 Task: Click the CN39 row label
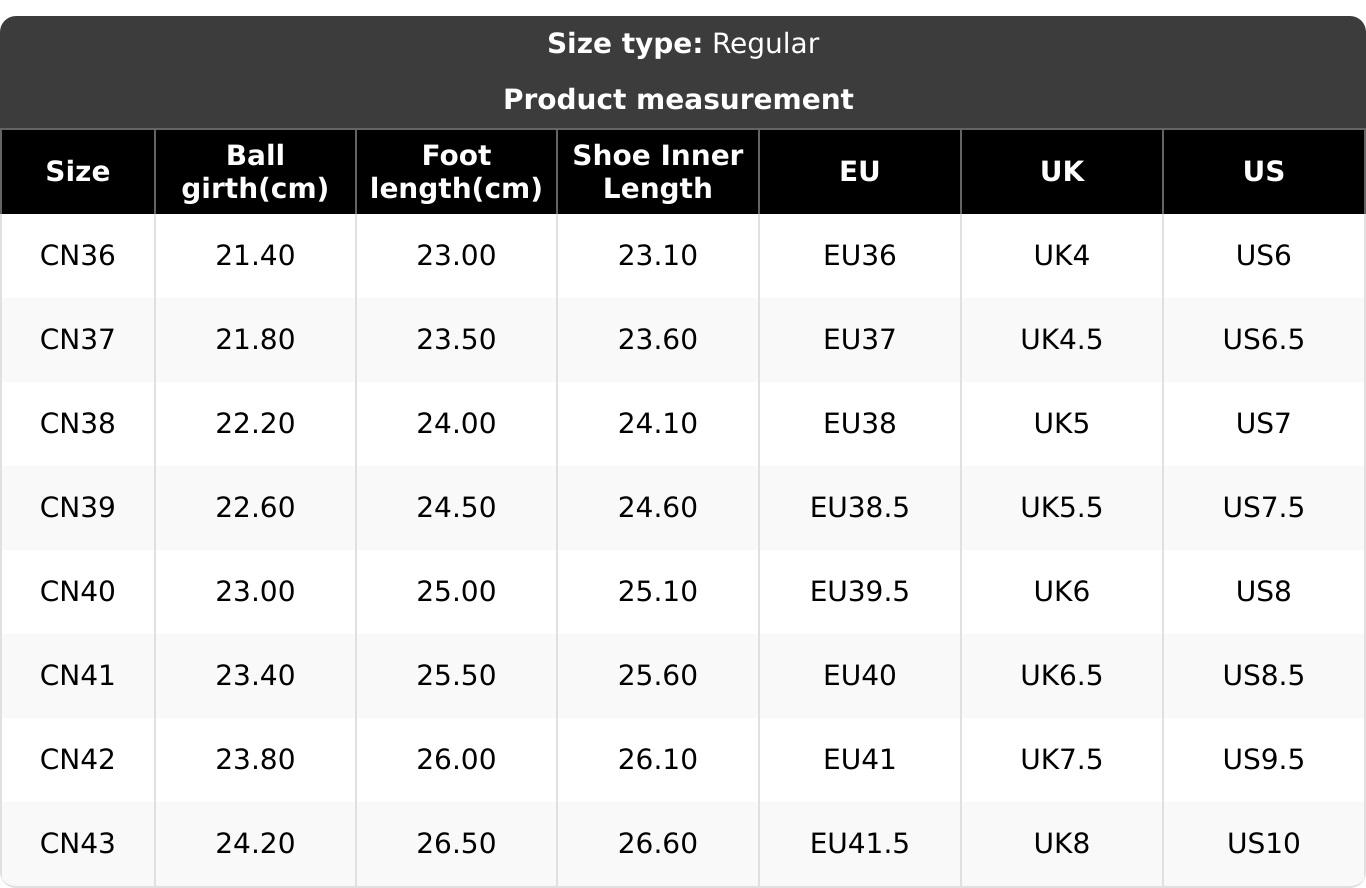[77, 508]
